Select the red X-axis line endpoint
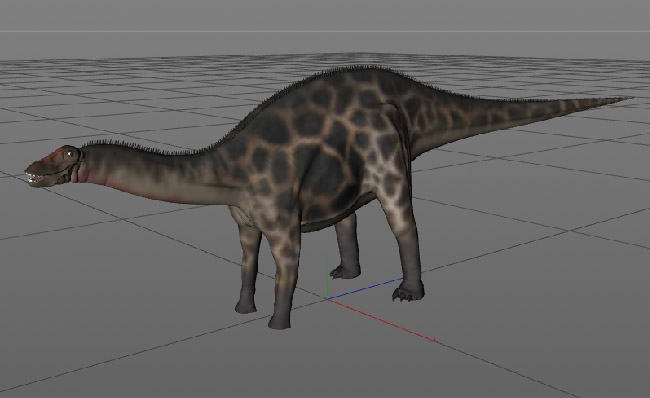 click(433, 340)
